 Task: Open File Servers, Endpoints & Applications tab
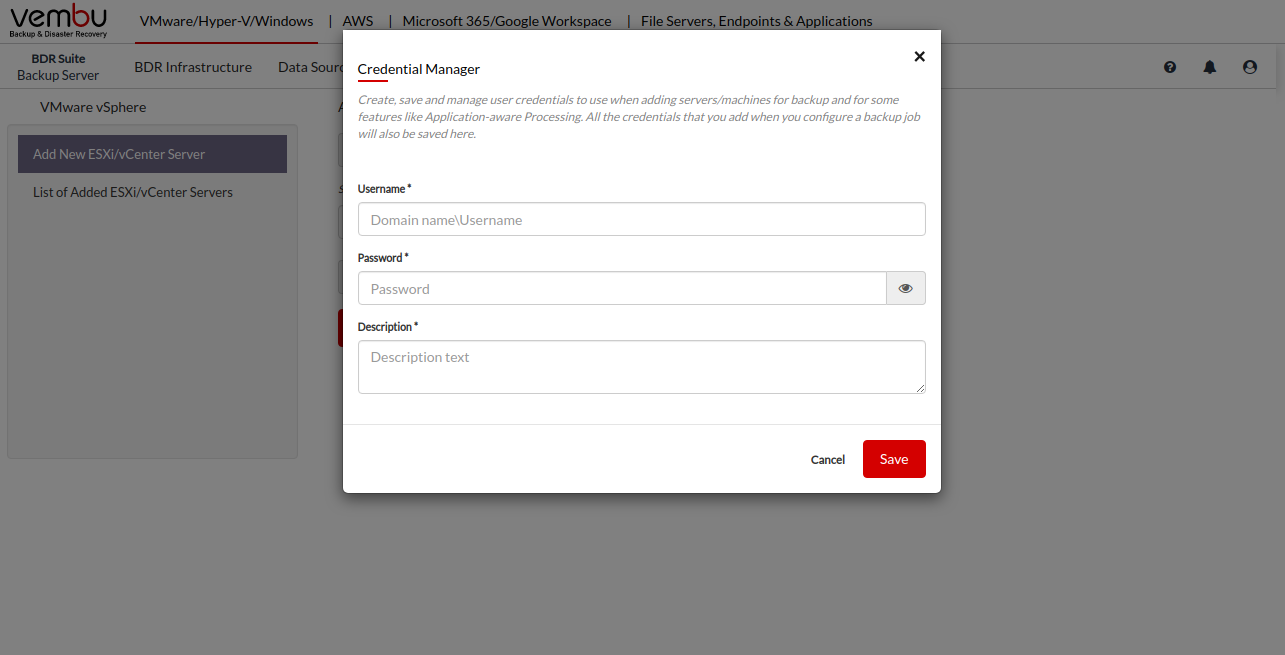(x=756, y=21)
